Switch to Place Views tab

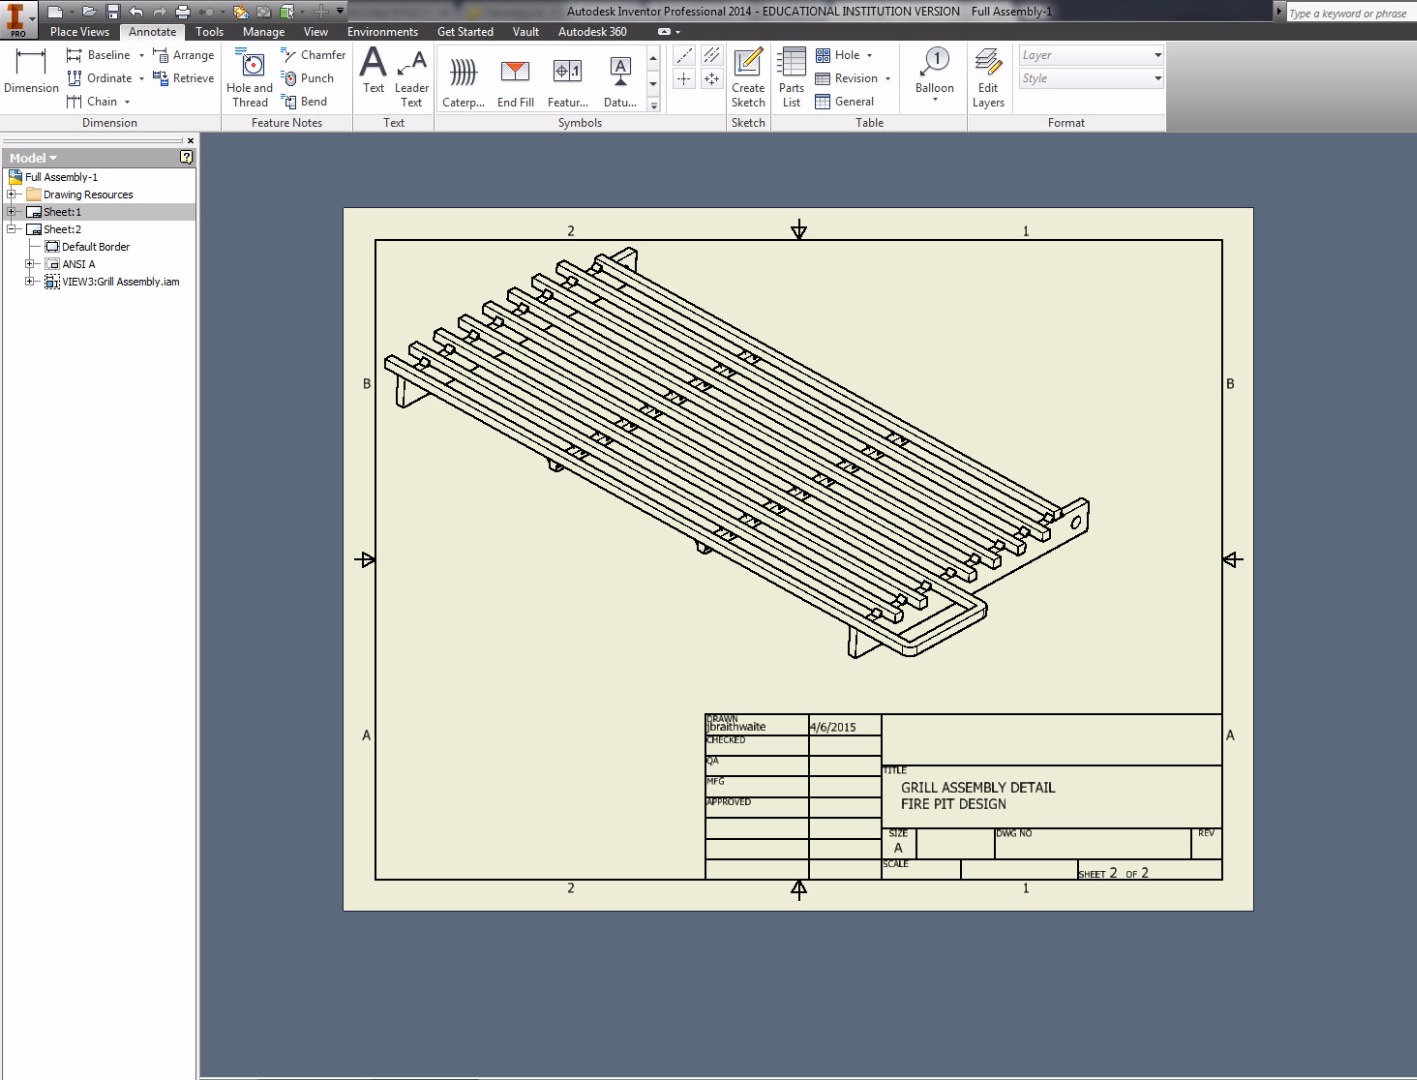[80, 32]
